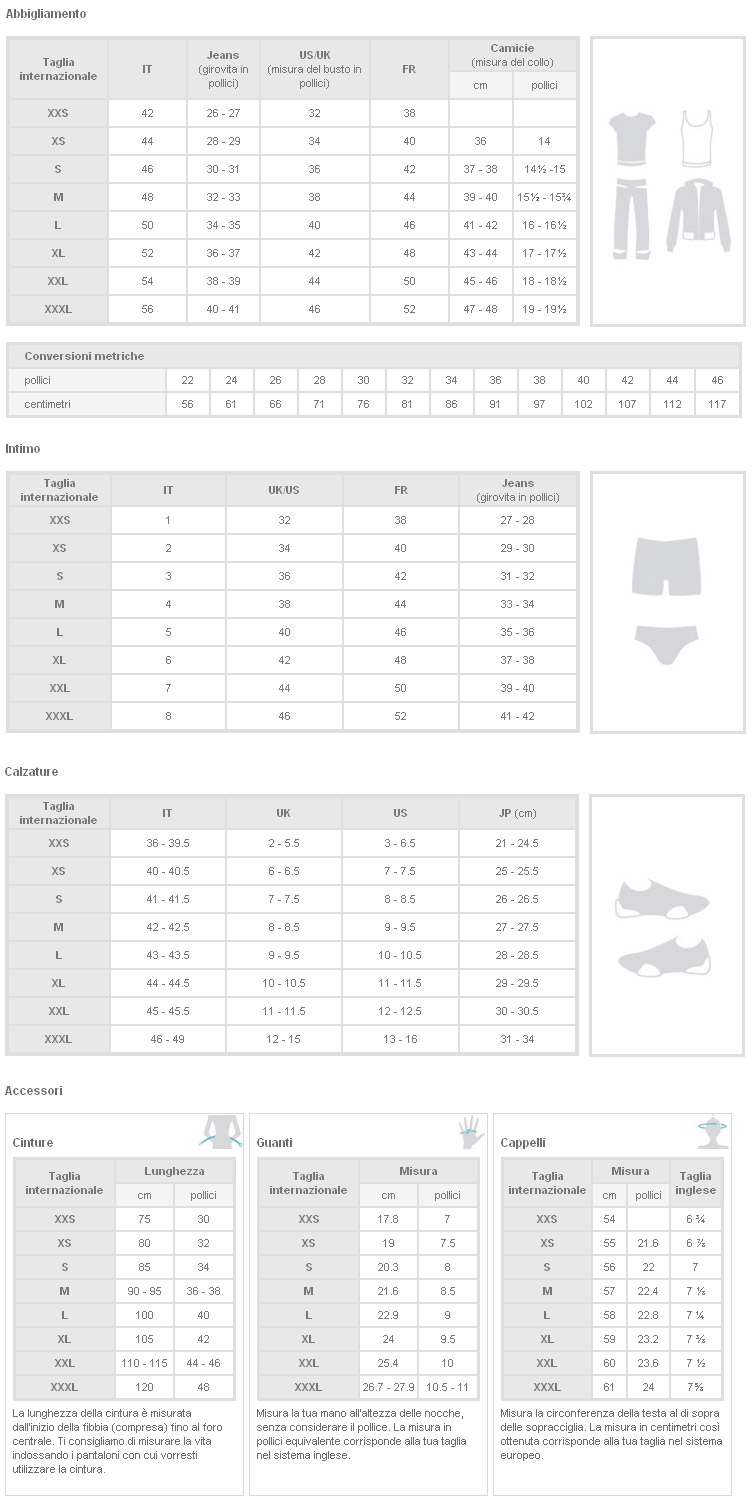Click the belt waist measurement icon
The width and height of the screenshot is (754, 1500).
[221, 1132]
